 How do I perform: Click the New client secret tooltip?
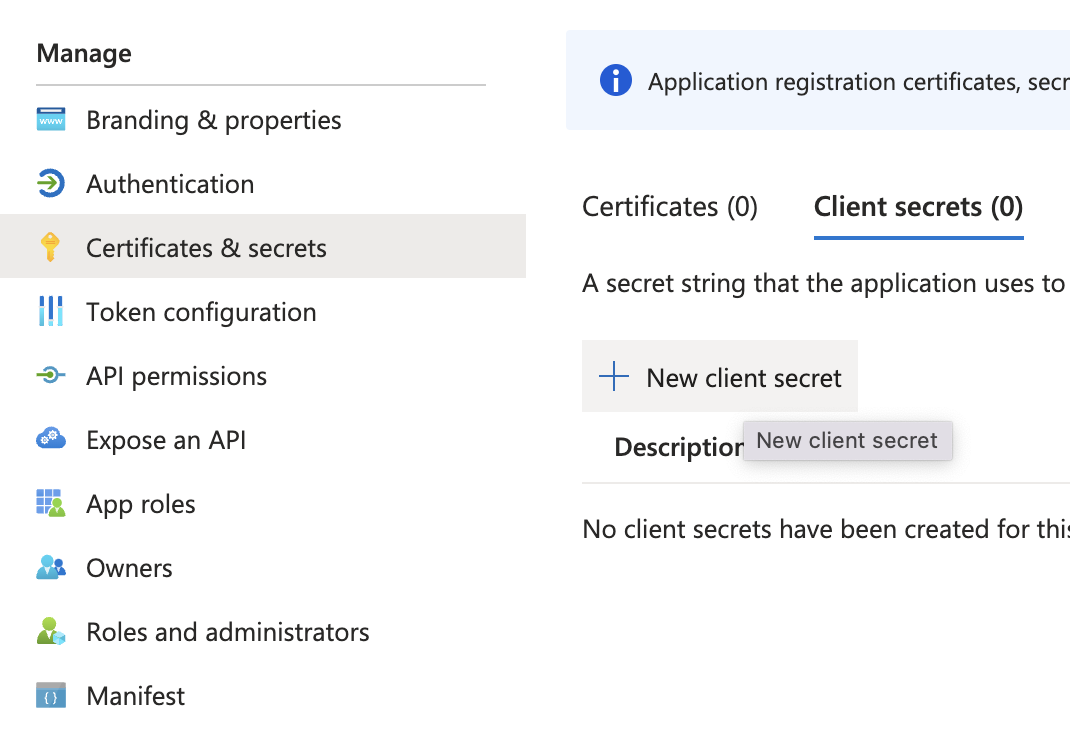[x=848, y=441]
